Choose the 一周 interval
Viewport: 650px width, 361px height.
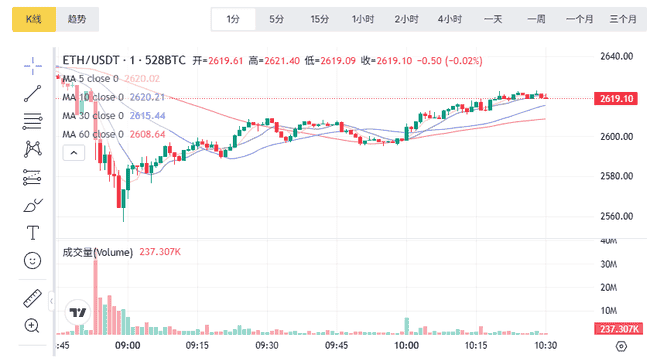tap(536, 19)
